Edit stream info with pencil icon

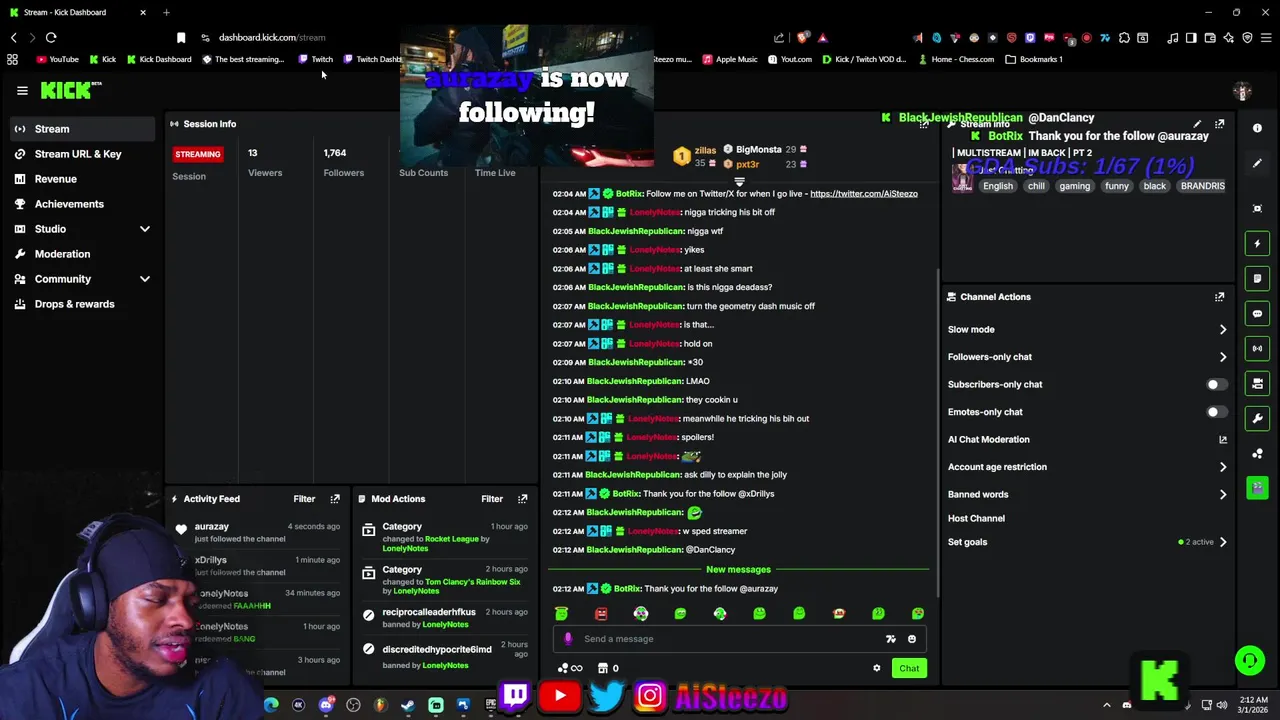pos(1197,124)
